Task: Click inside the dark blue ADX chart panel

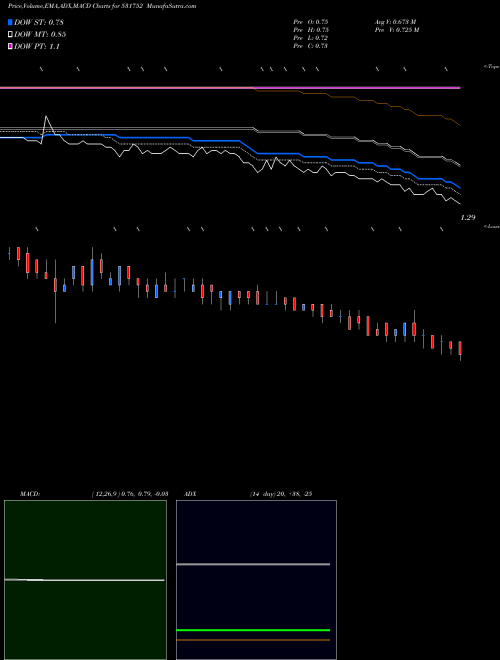Action: (256, 580)
